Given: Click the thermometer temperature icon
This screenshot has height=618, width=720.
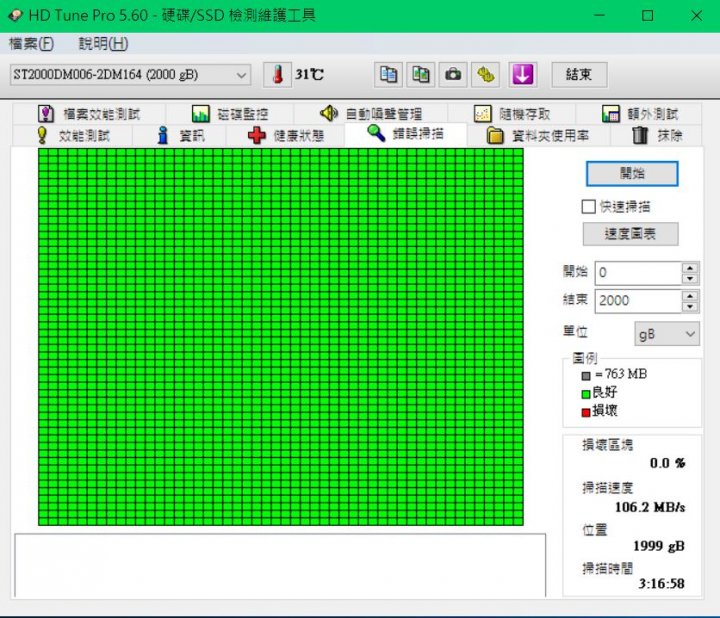Looking at the screenshot, I should [x=277, y=74].
